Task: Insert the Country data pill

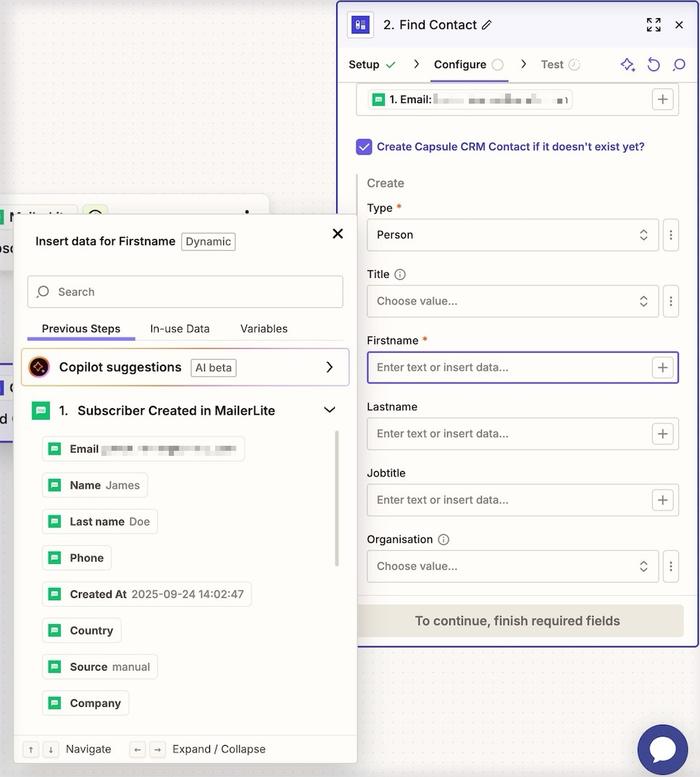Action: [x=82, y=630]
